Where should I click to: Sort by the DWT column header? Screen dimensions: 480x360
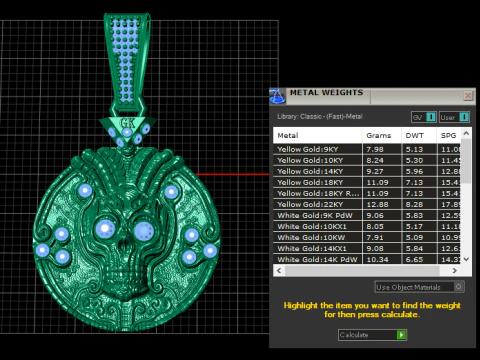[x=419, y=135]
